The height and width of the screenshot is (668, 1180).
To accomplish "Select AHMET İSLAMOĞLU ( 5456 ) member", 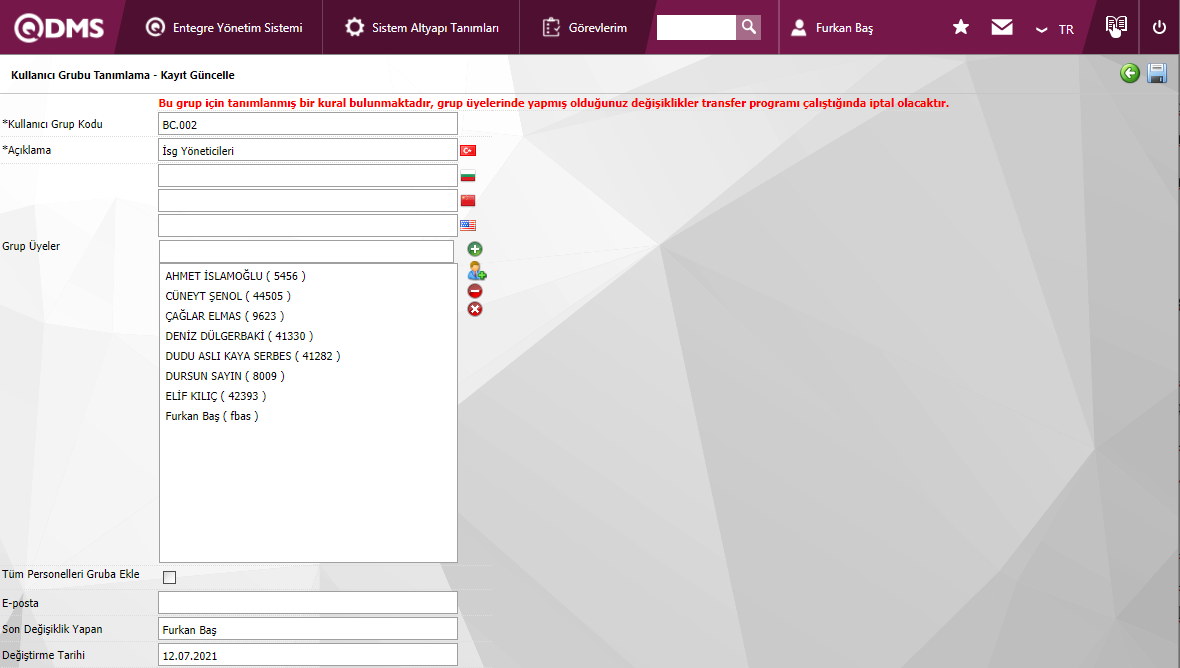I will [x=236, y=276].
